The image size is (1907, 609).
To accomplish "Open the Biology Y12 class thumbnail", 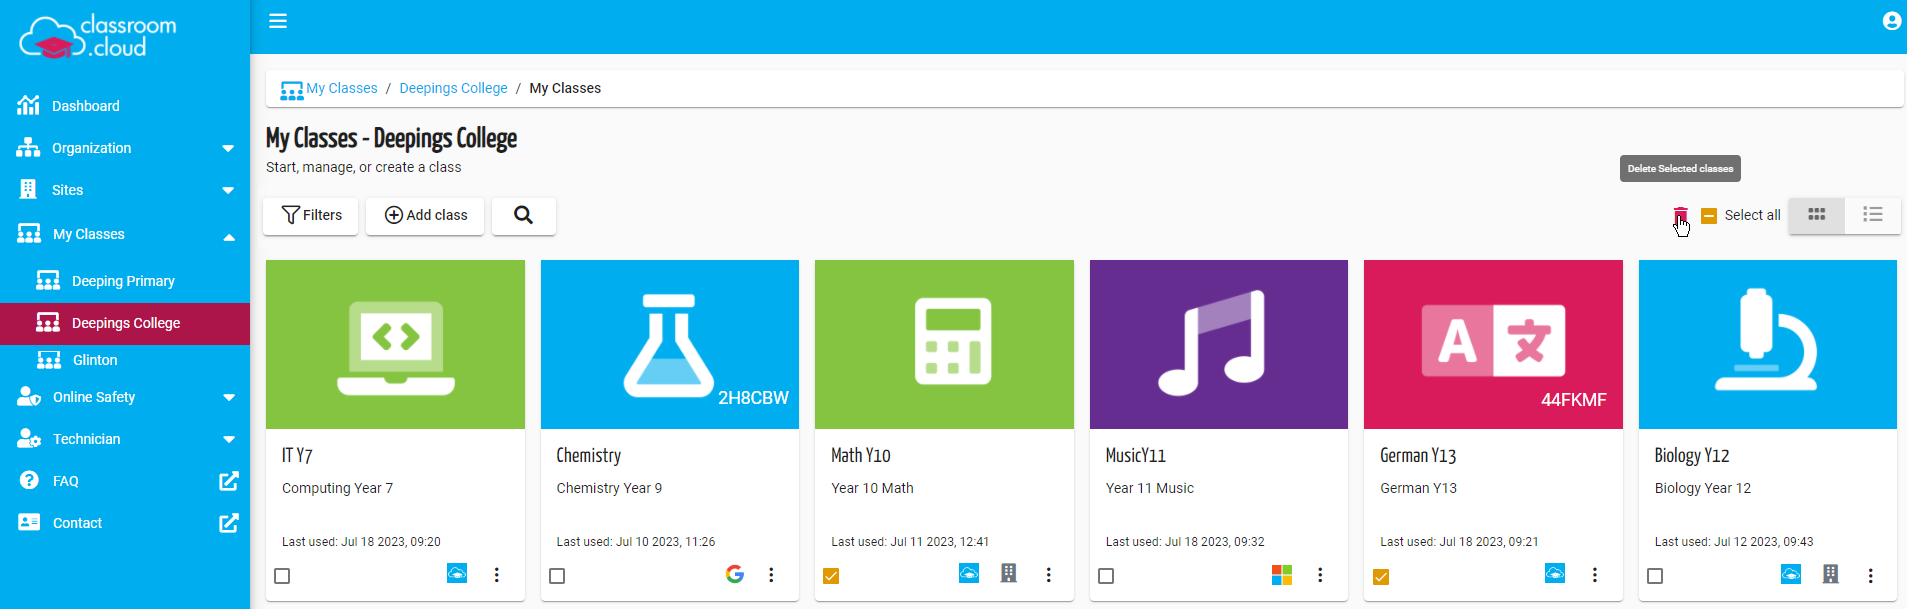I will tap(1767, 344).
